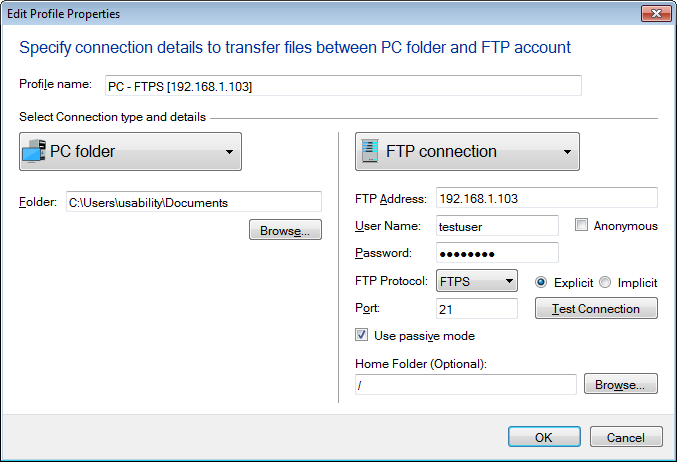Expand the FTP connection type dropdown
This screenshot has height=462, width=677.
click(567, 152)
